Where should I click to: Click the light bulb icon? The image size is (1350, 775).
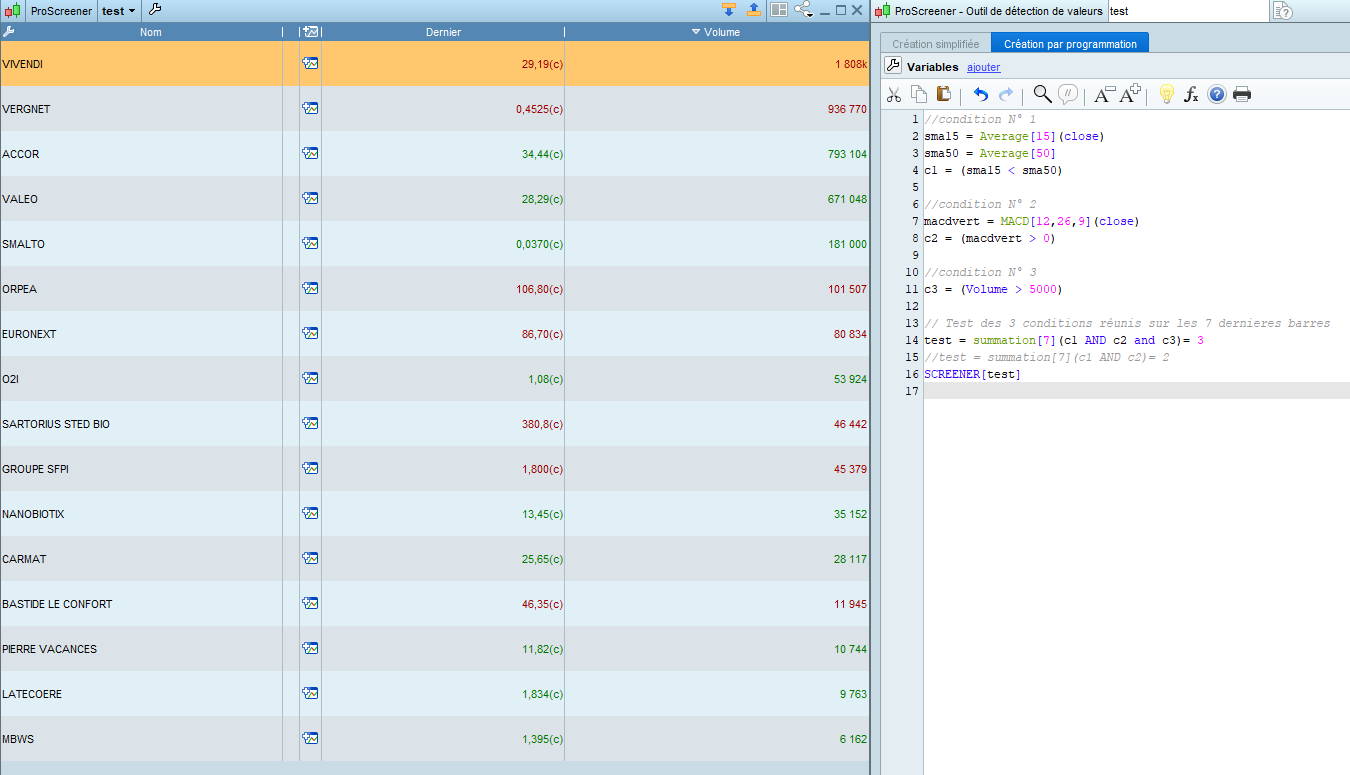[x=1165, y=94]
